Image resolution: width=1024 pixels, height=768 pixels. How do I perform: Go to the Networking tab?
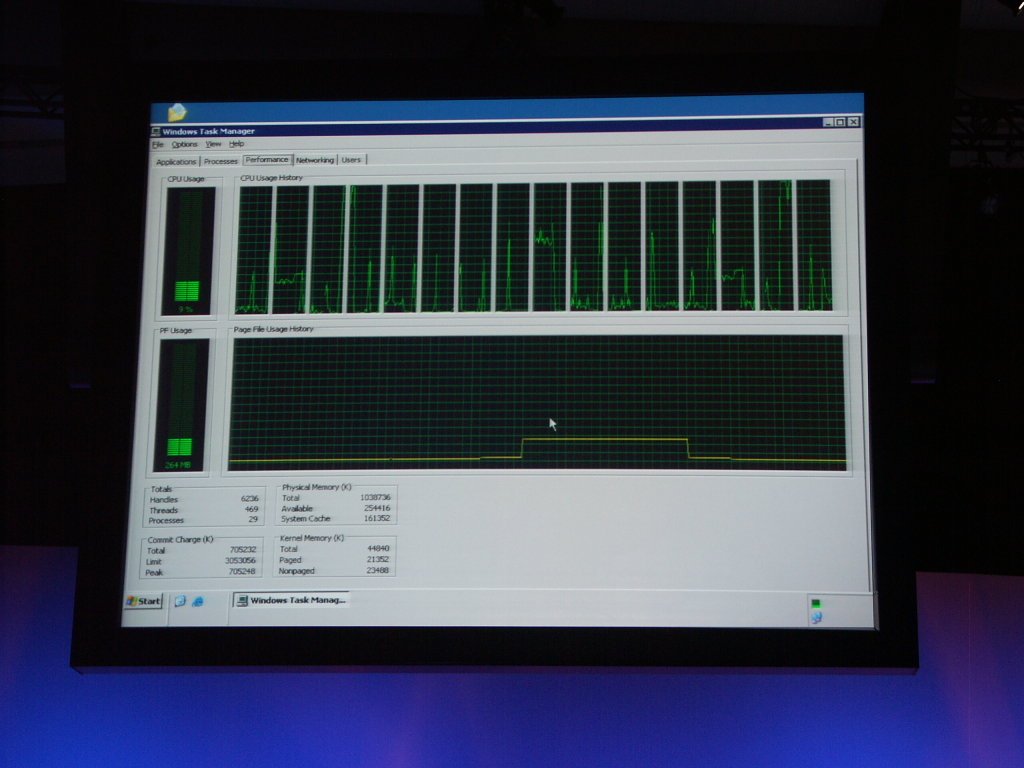pos(315,160)
